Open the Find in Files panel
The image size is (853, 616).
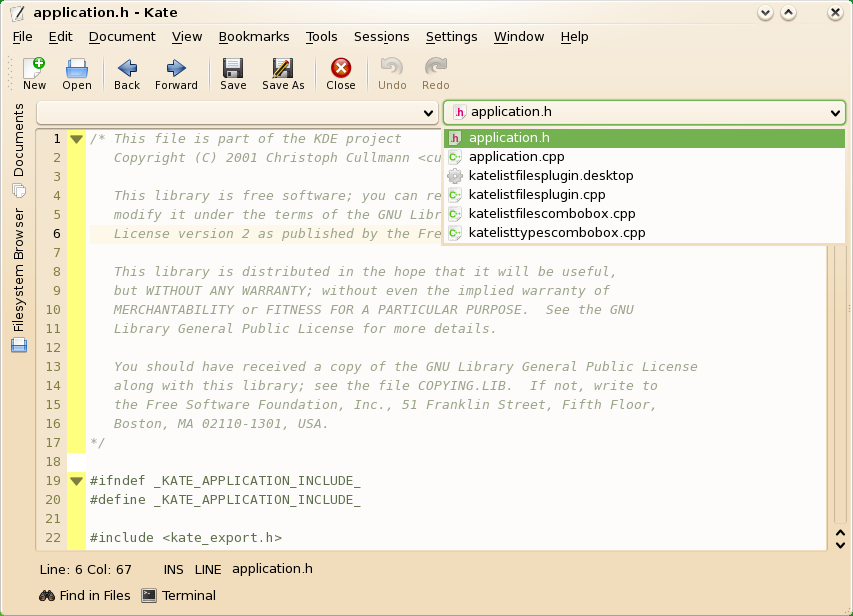pyautogui.click(x=85, y=595)
